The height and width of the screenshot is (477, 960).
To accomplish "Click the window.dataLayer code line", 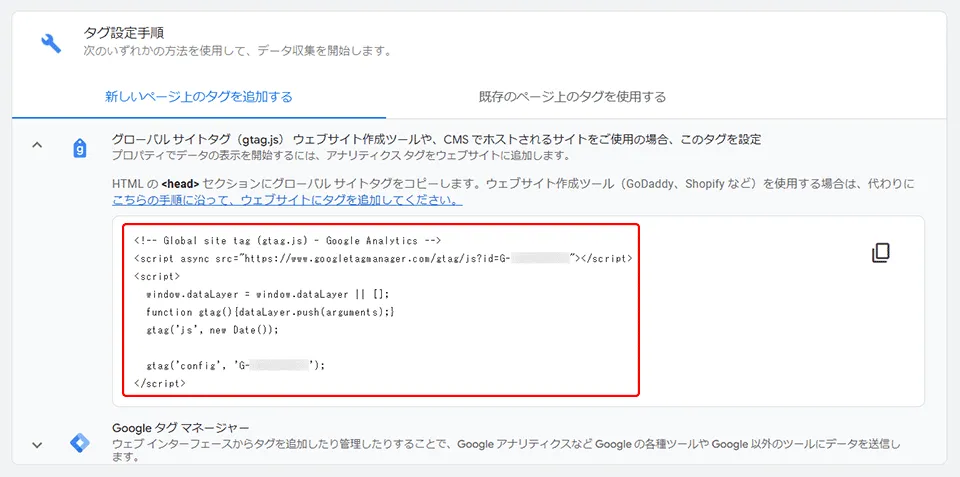I will (268, 294).
